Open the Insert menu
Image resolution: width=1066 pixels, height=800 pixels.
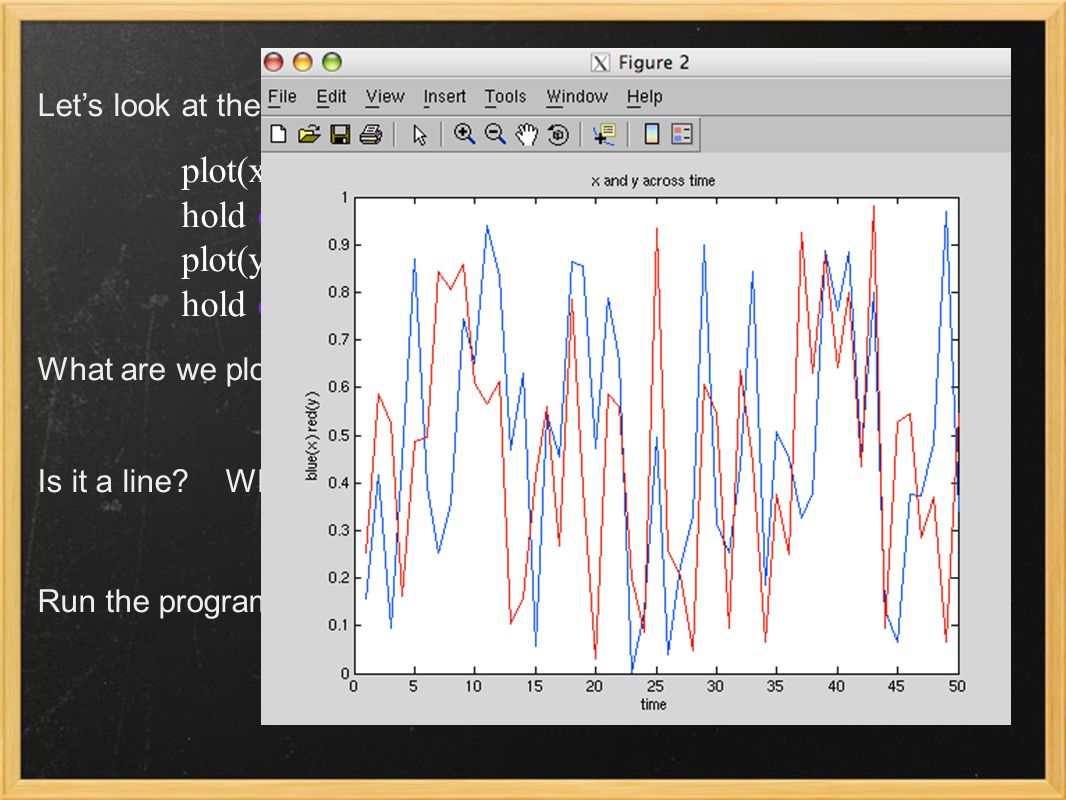445,97
